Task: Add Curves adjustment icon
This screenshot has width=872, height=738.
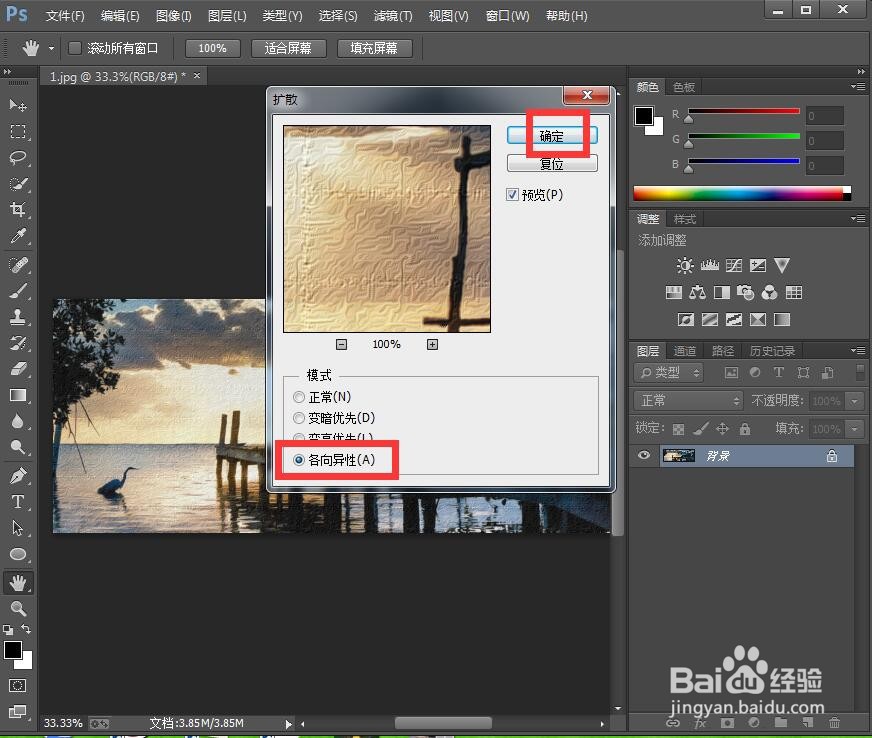Action: pyautogui.click(x=734, y=265)
